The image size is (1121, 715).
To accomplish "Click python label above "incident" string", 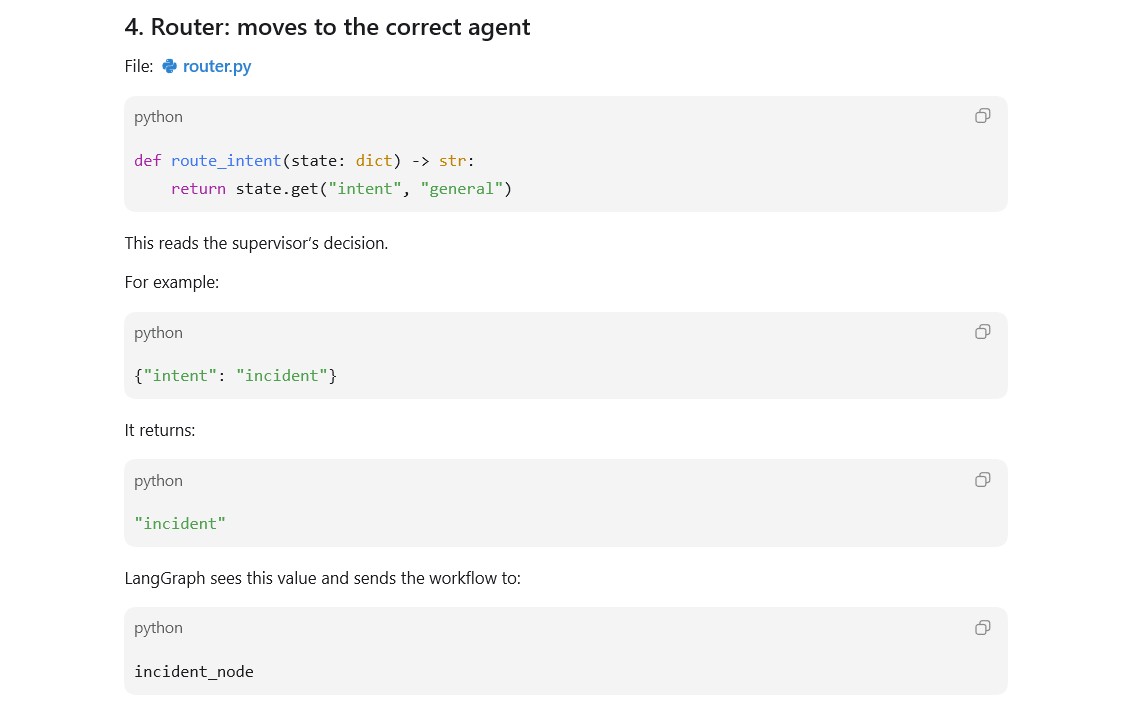I will pos(158,480).
